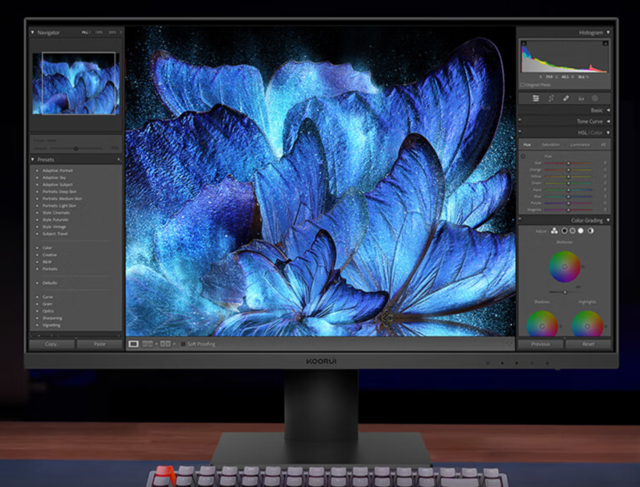Apply the Adaptive: Sky preset
Screen dimensions: 640x487
[54, 178]
